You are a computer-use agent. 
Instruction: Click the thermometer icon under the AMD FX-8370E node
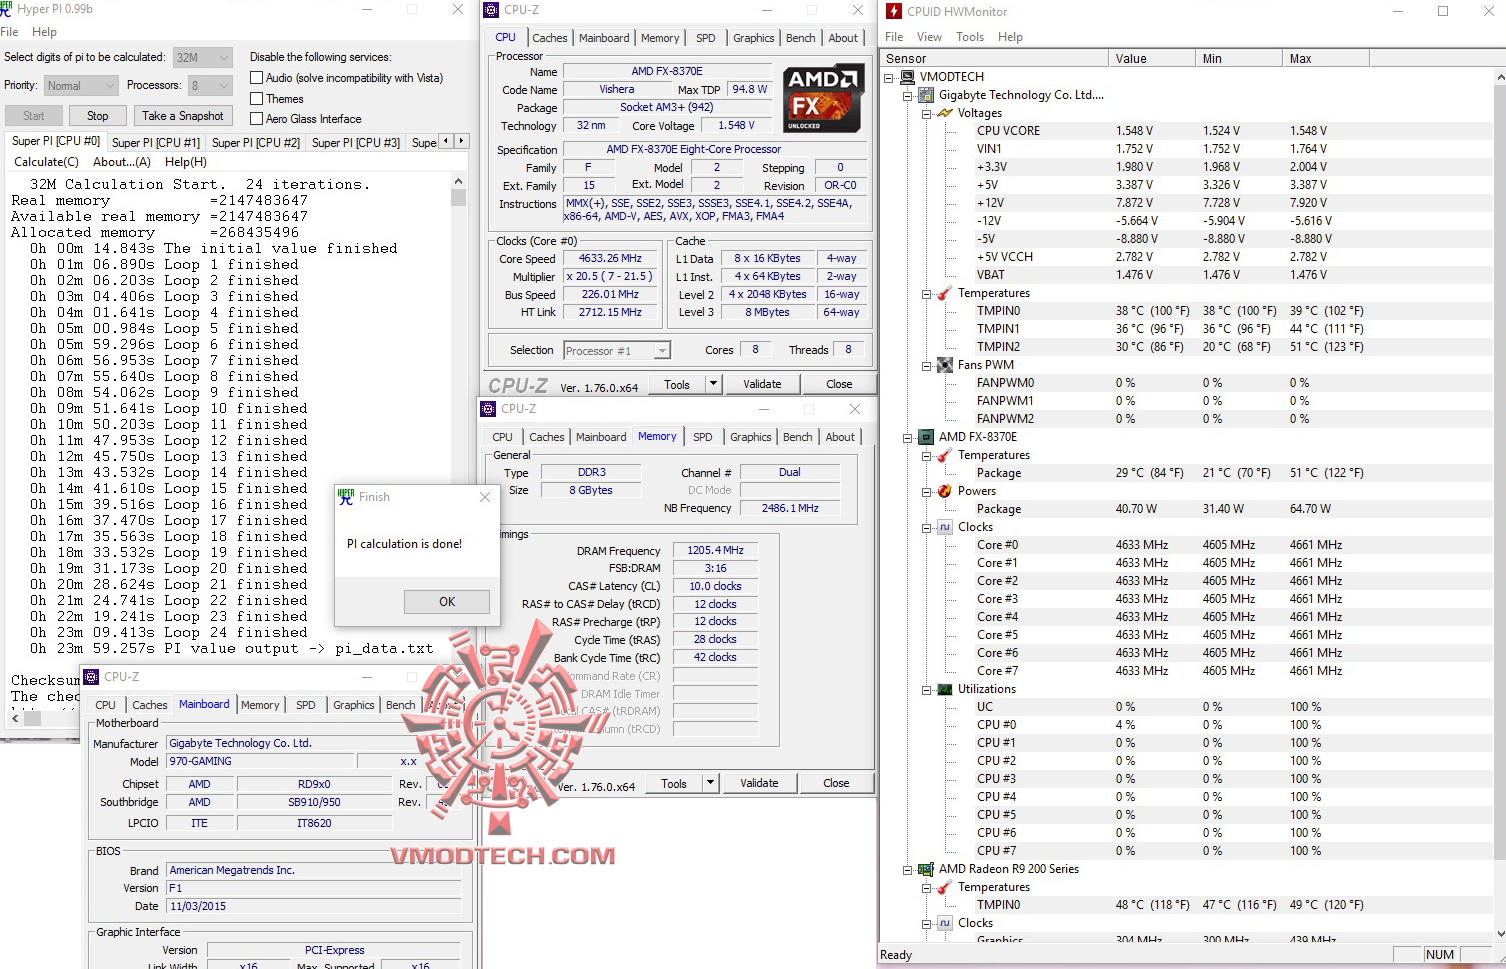(945, 455)
